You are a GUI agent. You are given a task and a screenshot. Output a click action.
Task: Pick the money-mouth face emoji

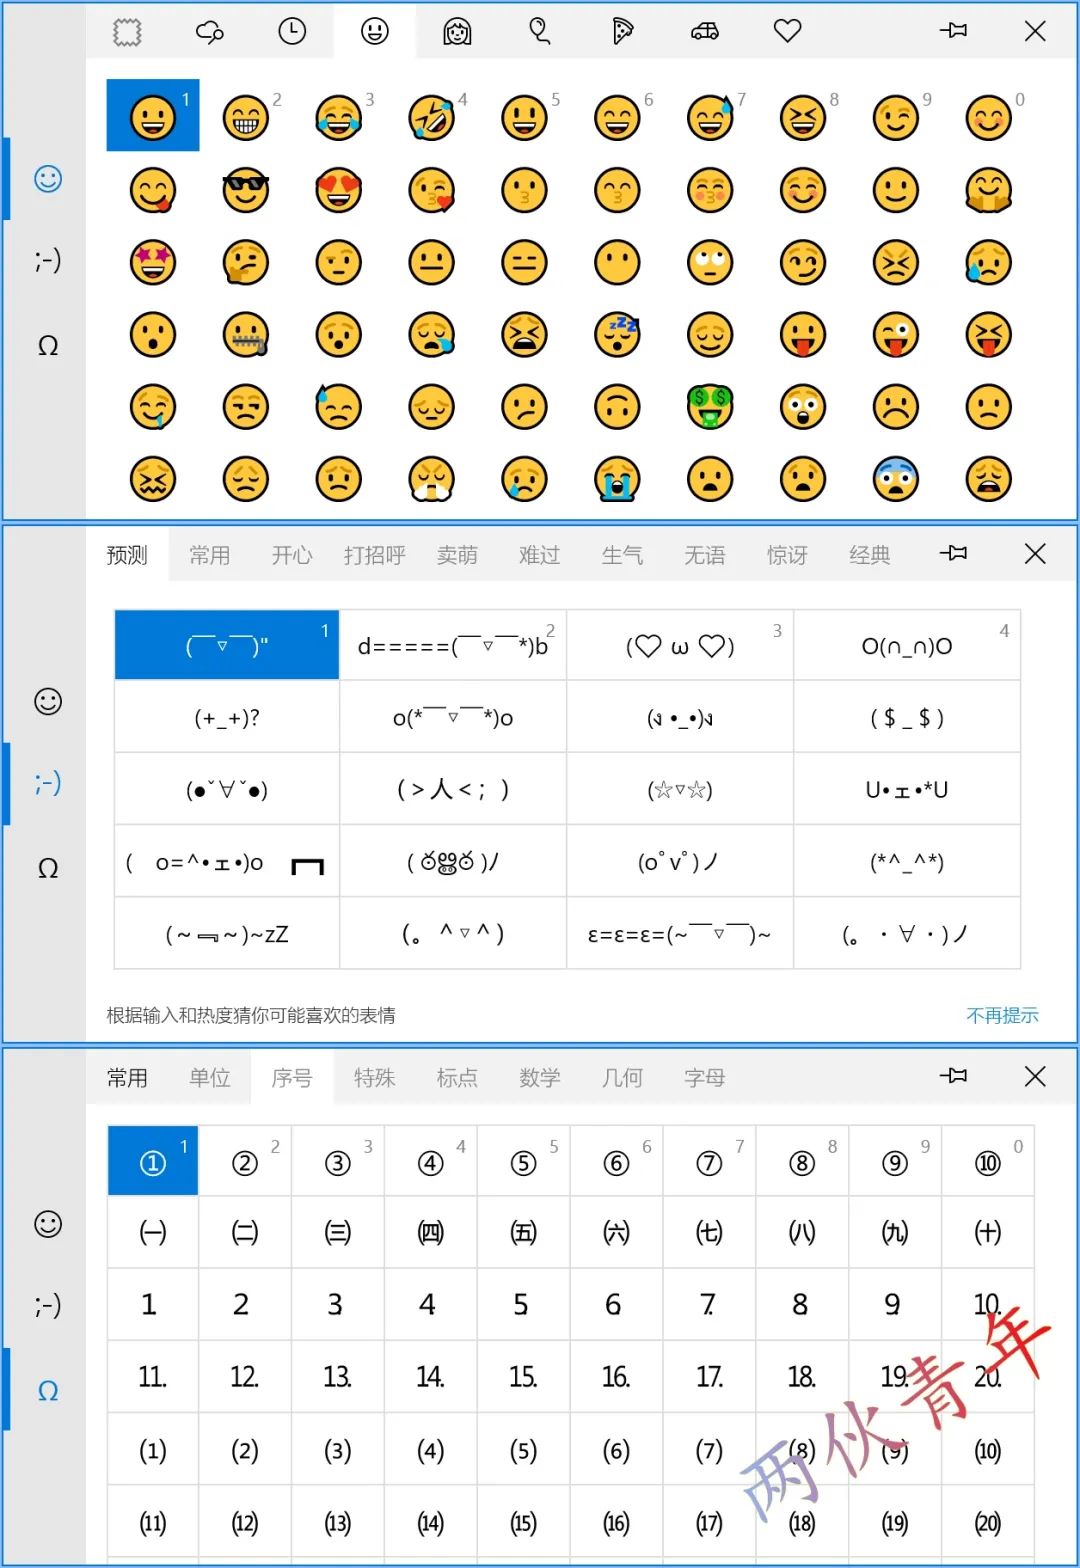click(710, 407)
